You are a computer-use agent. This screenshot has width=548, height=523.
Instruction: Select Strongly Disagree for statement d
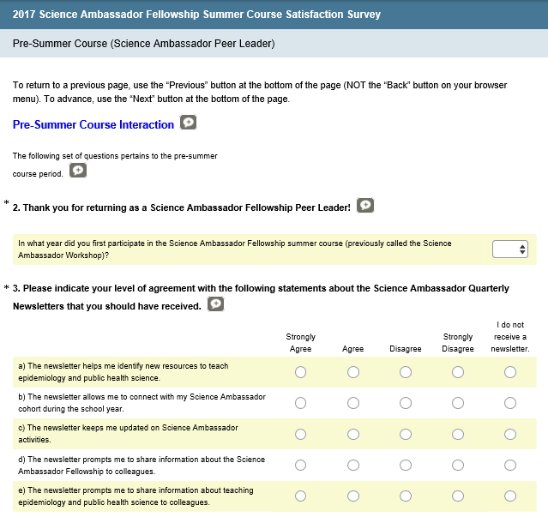[458, 465]
